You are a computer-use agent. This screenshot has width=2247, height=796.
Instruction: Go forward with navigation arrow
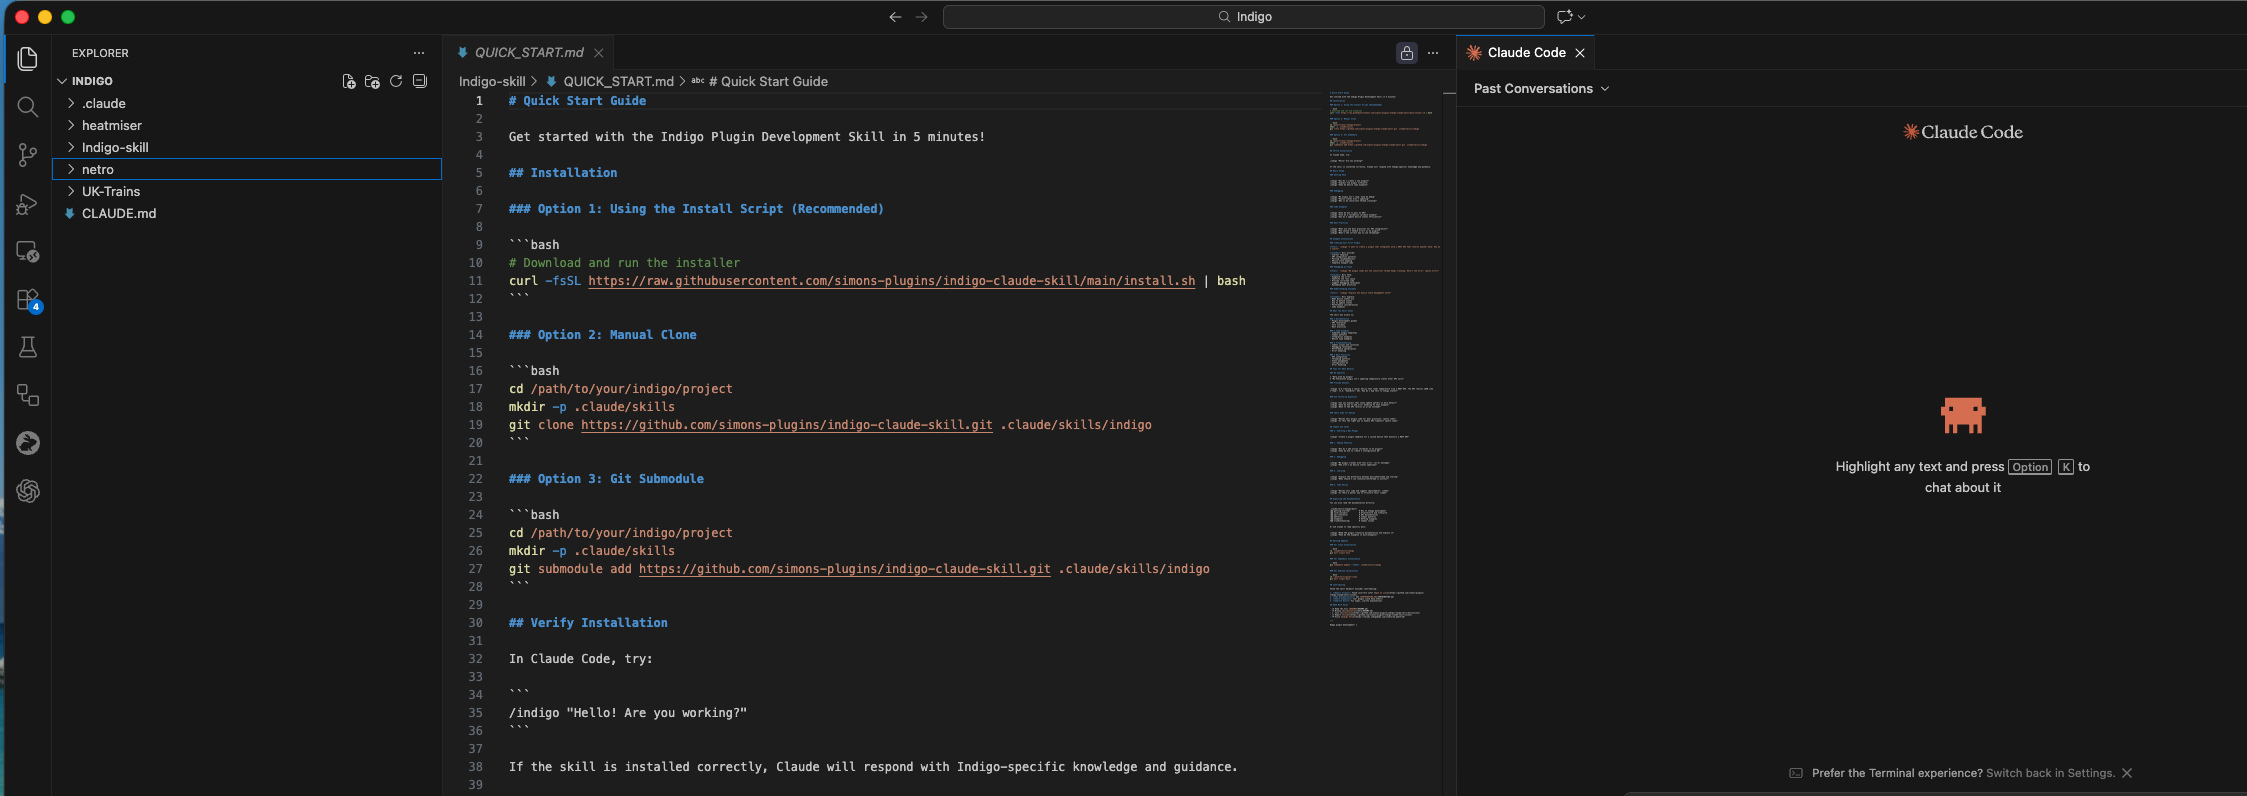point(922,17)
